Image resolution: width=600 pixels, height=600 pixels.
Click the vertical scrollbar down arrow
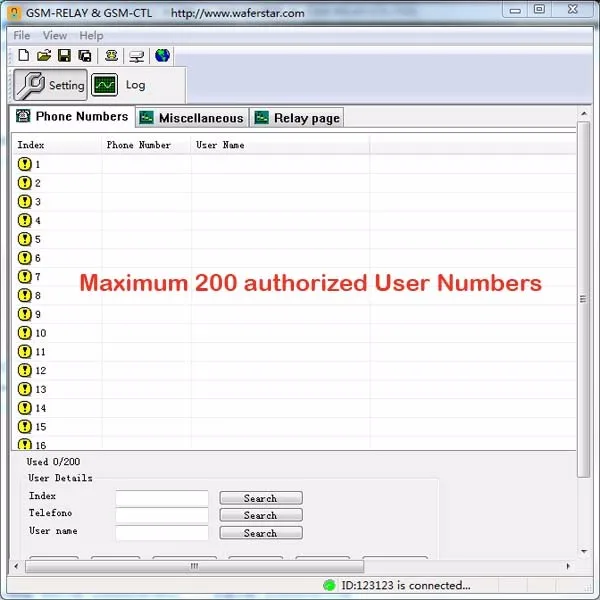[x=584, y=551]
